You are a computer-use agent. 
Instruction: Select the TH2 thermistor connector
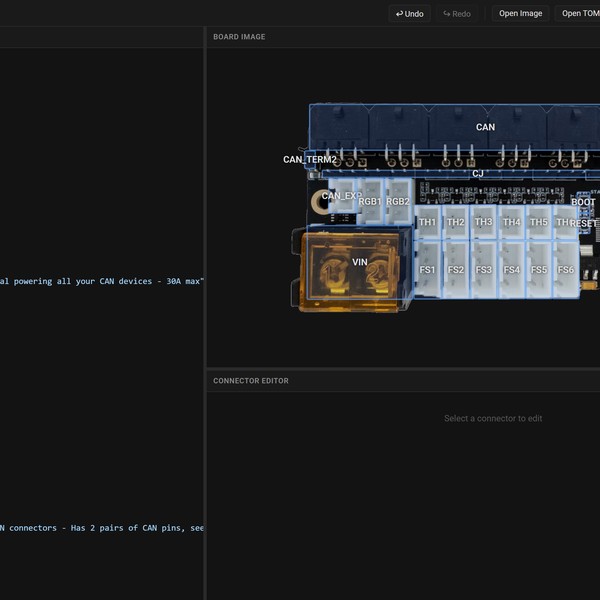click(456, 222)
